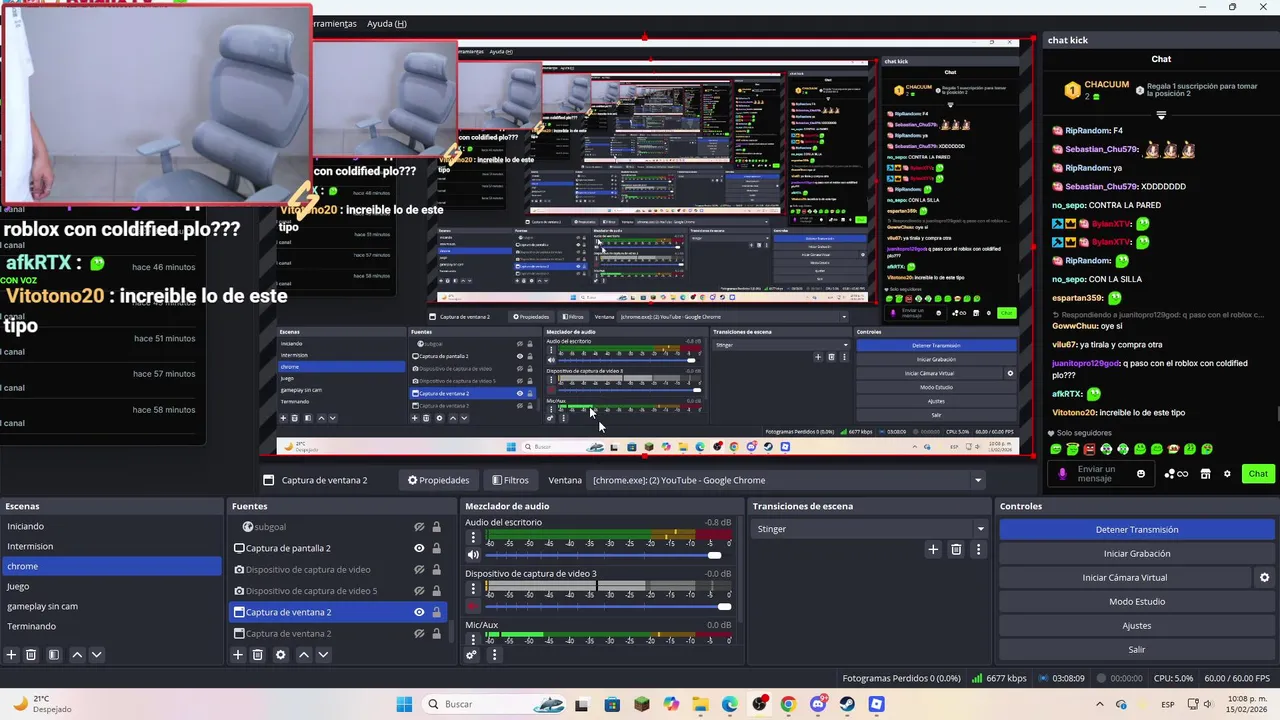Screen dimensions: 1280x720
Task: Switch to the gameplay sin cam scene
Action: click(111, 606)
